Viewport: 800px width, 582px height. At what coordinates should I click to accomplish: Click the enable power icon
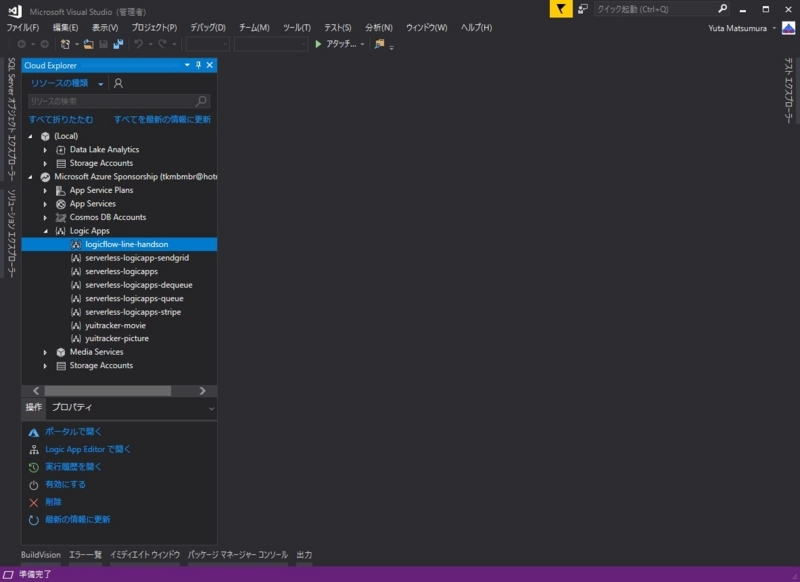point(34,485)
